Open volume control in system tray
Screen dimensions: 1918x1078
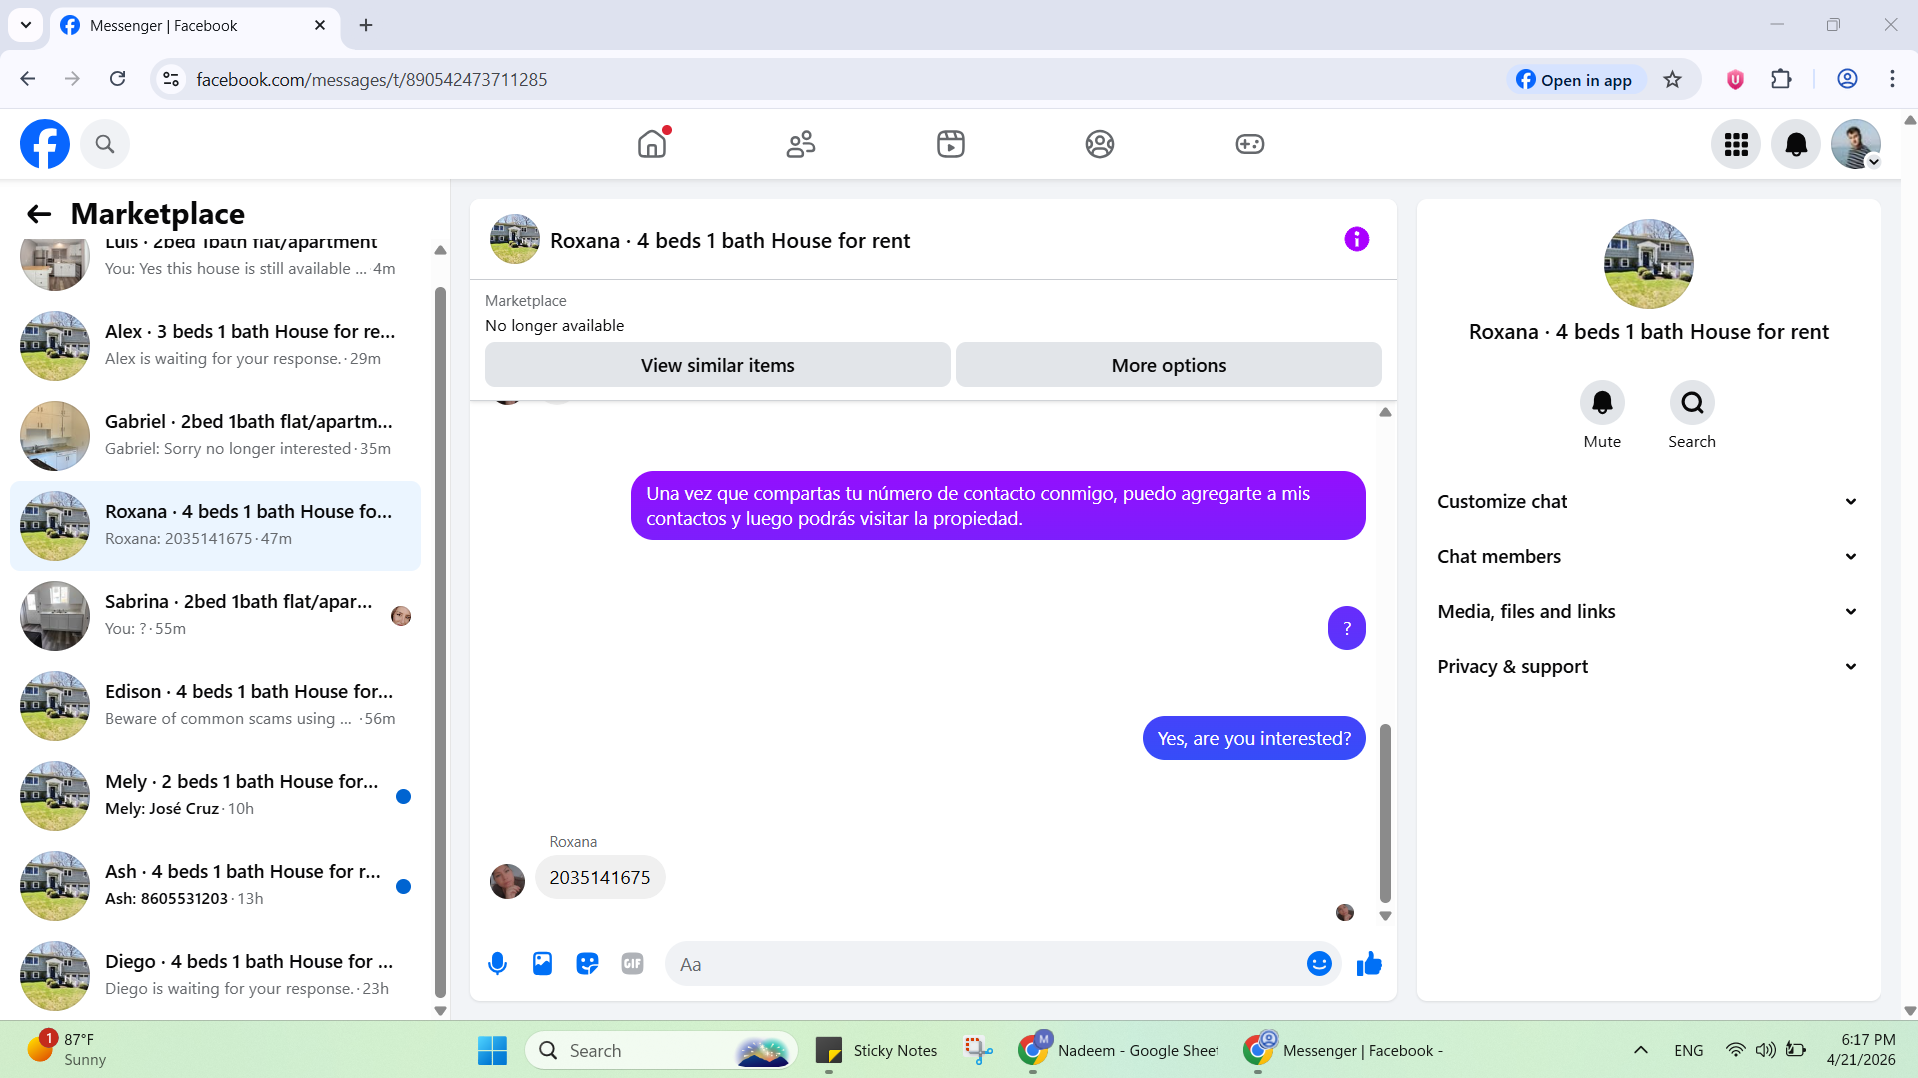(x=1766, y=1050)
